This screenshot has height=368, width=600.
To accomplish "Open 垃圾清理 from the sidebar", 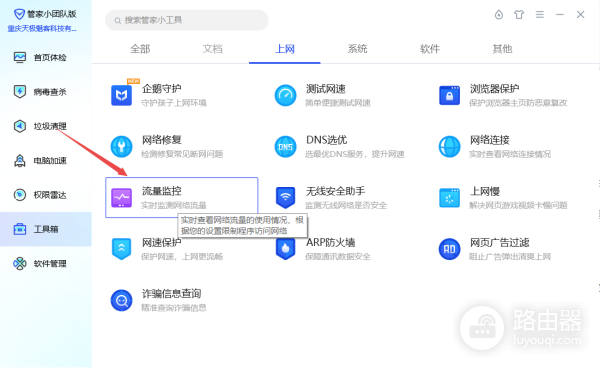I will pos(50,126).
